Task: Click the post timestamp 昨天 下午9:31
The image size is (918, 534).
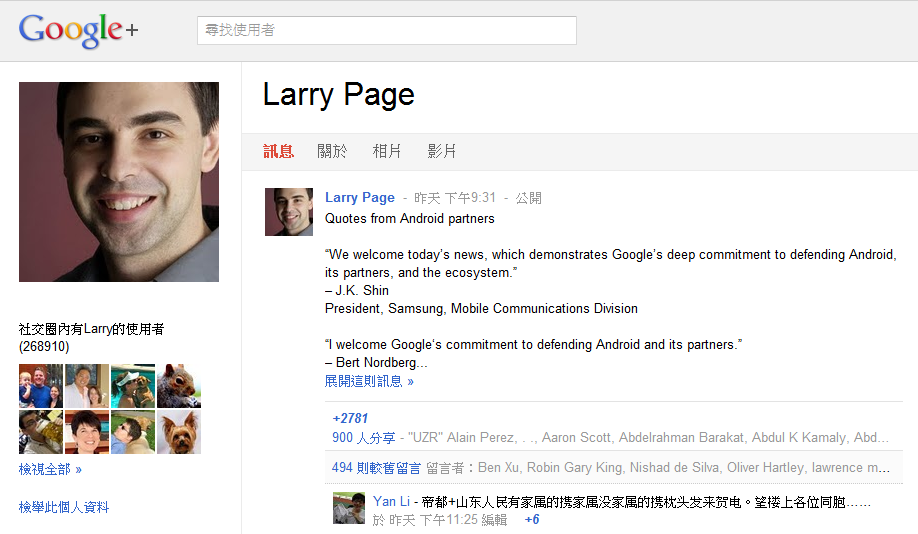Action: pyautogui.click(x=455, y=198)
